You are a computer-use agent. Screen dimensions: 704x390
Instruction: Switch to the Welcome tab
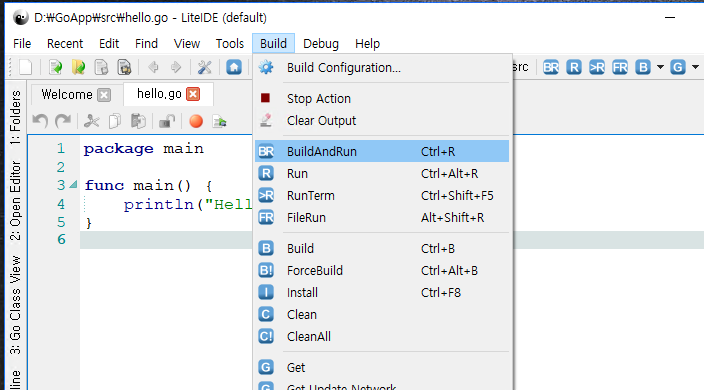tap(67, 95)
